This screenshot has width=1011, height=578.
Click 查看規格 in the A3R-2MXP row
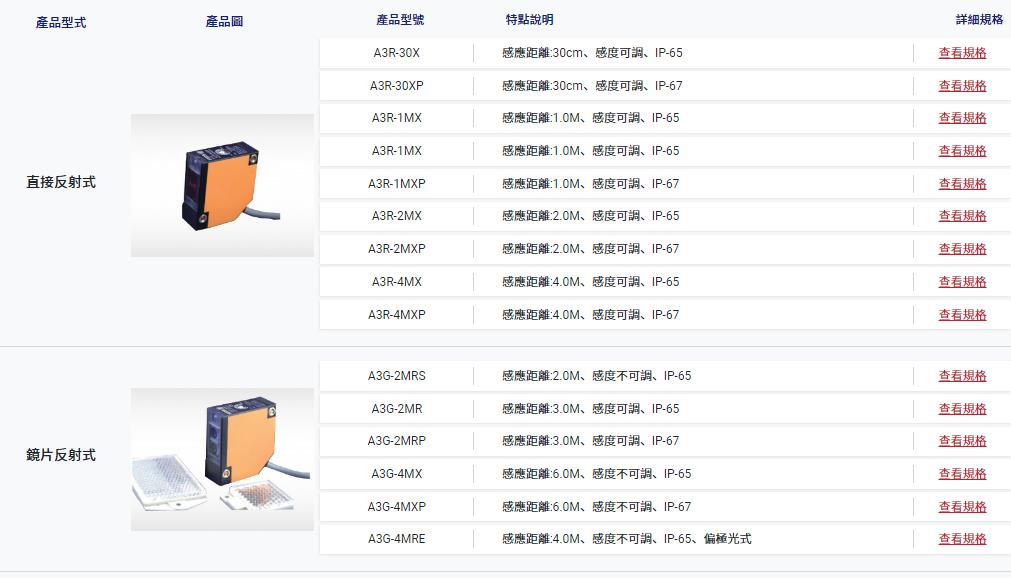tap(962, 249)
